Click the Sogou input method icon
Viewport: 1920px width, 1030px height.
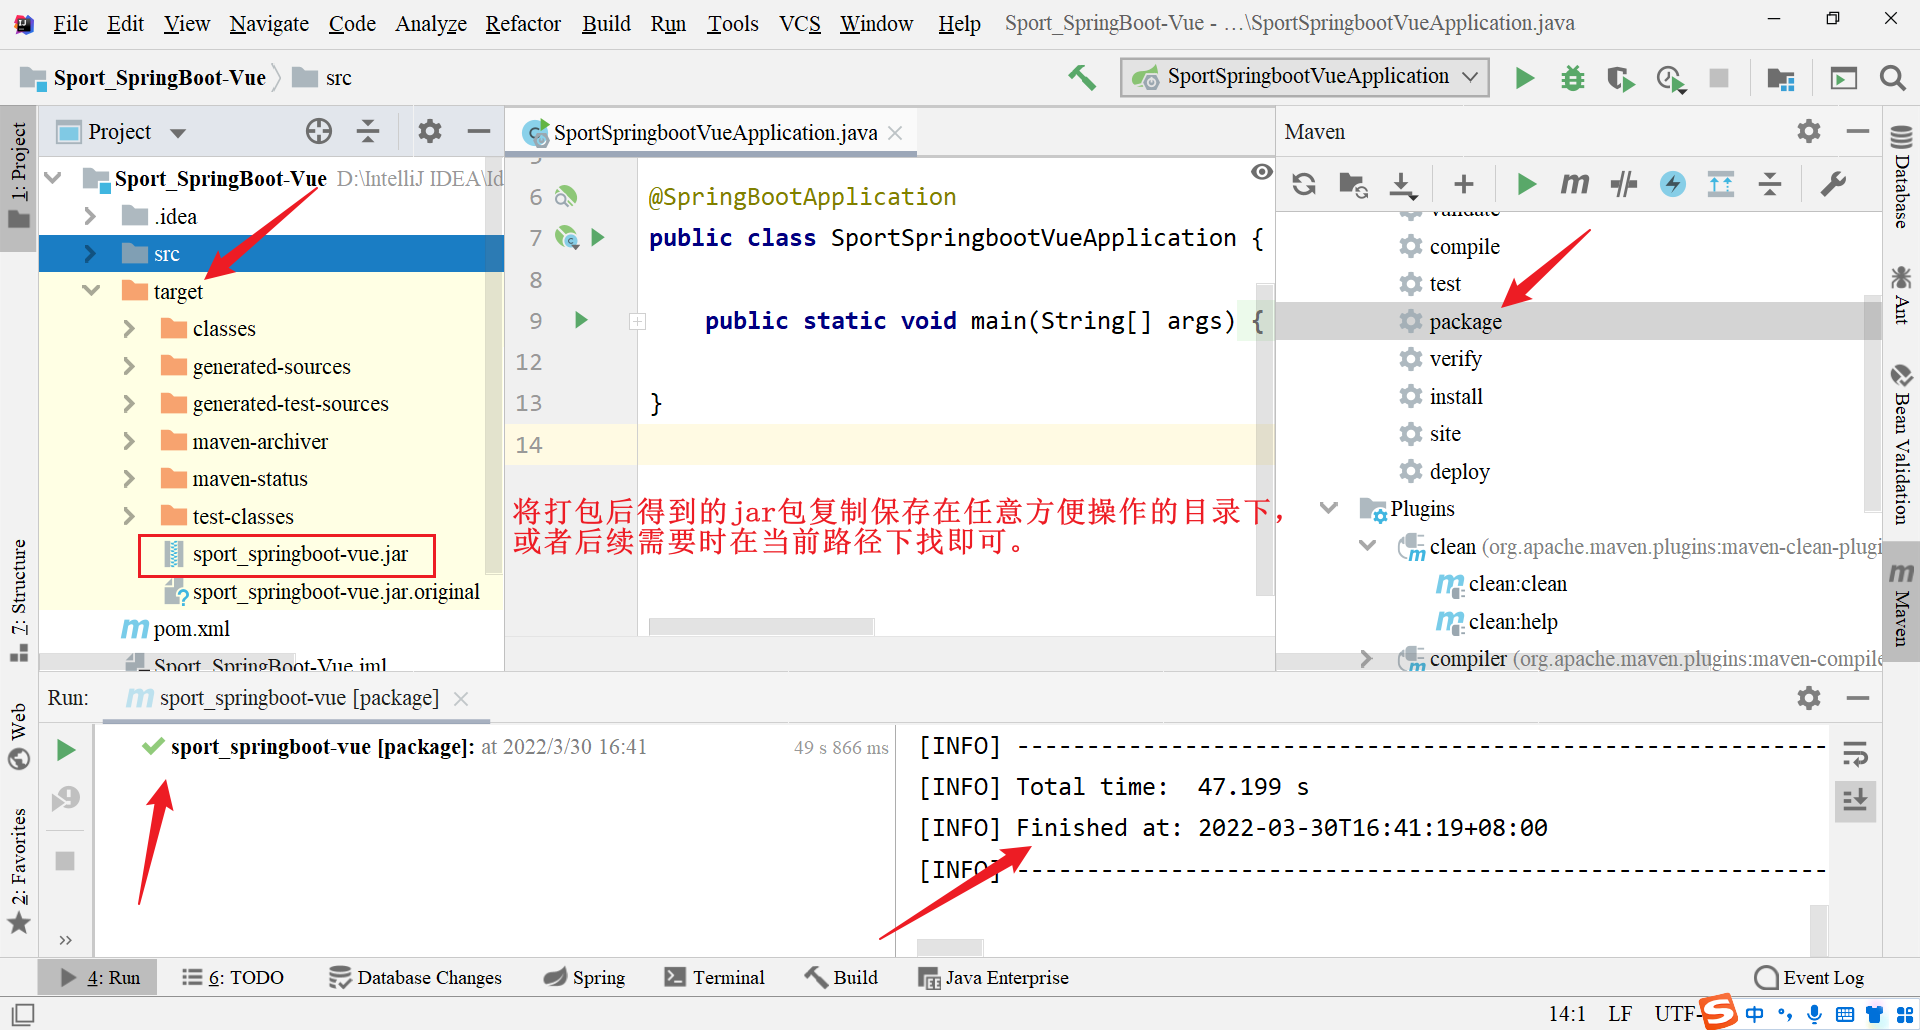pos(1718,1012)
